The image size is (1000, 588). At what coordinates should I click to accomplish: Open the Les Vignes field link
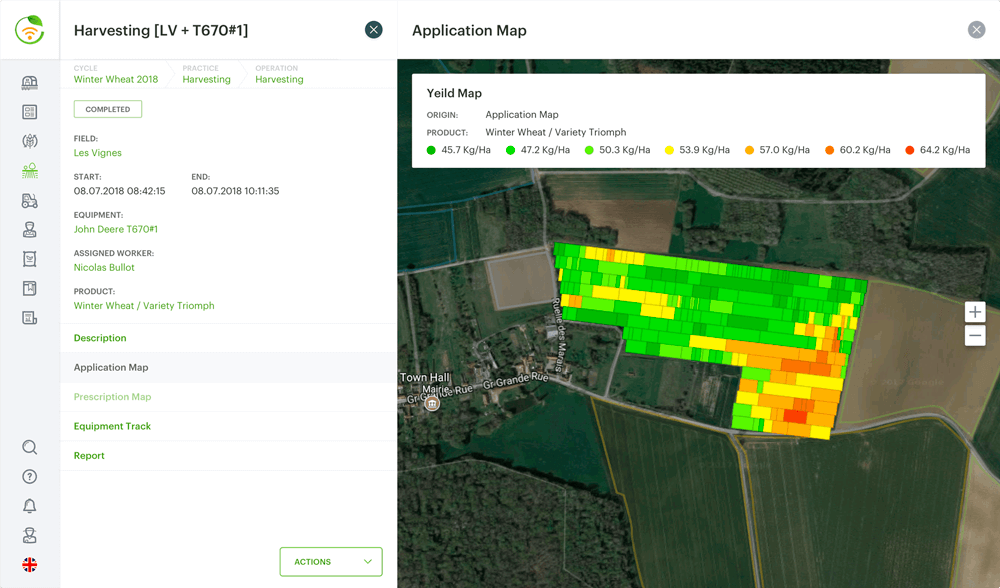tap(98, 153)
